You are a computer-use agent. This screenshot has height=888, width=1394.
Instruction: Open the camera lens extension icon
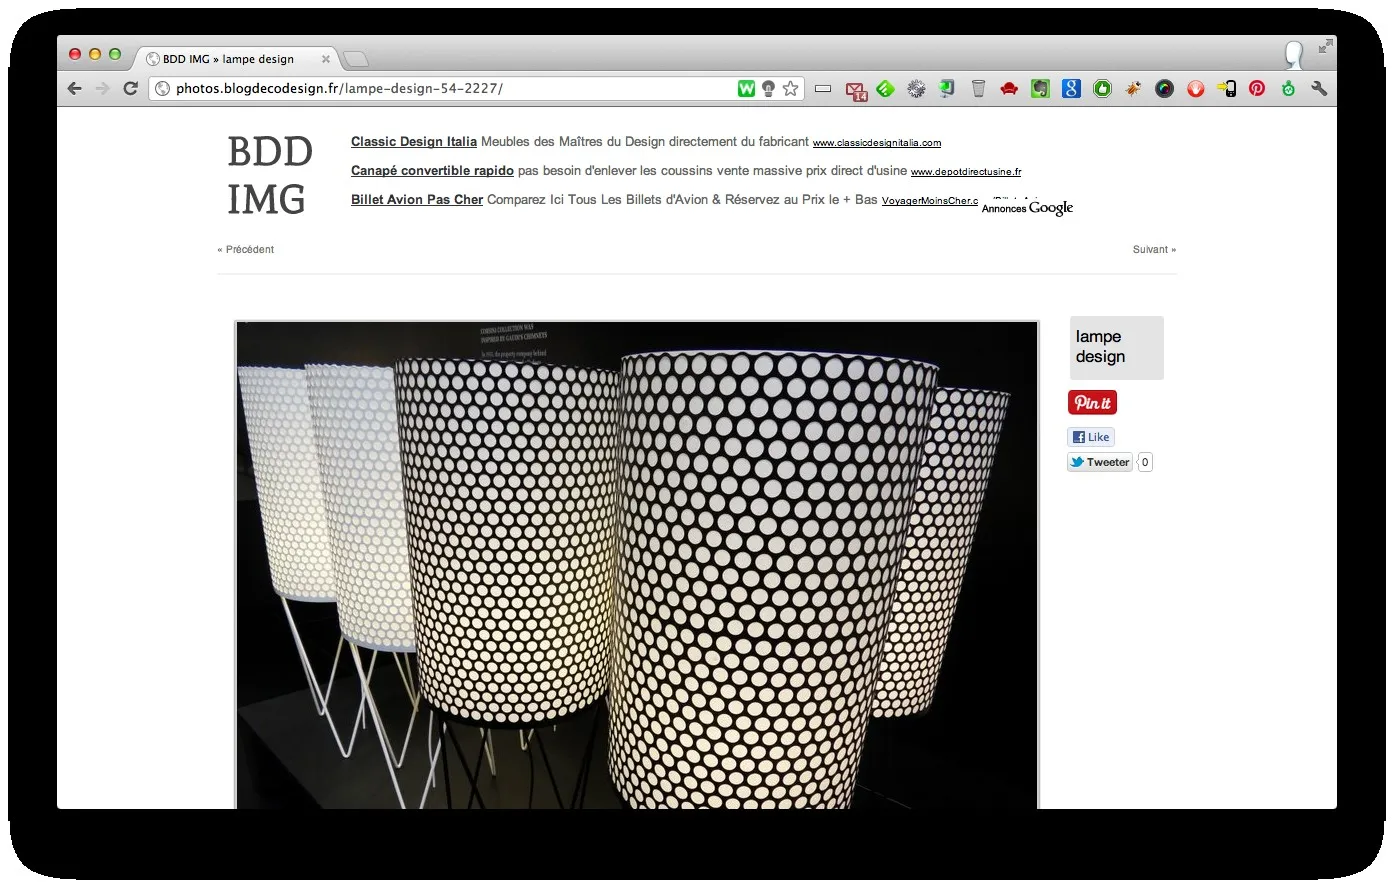[x=1164, y=89]
